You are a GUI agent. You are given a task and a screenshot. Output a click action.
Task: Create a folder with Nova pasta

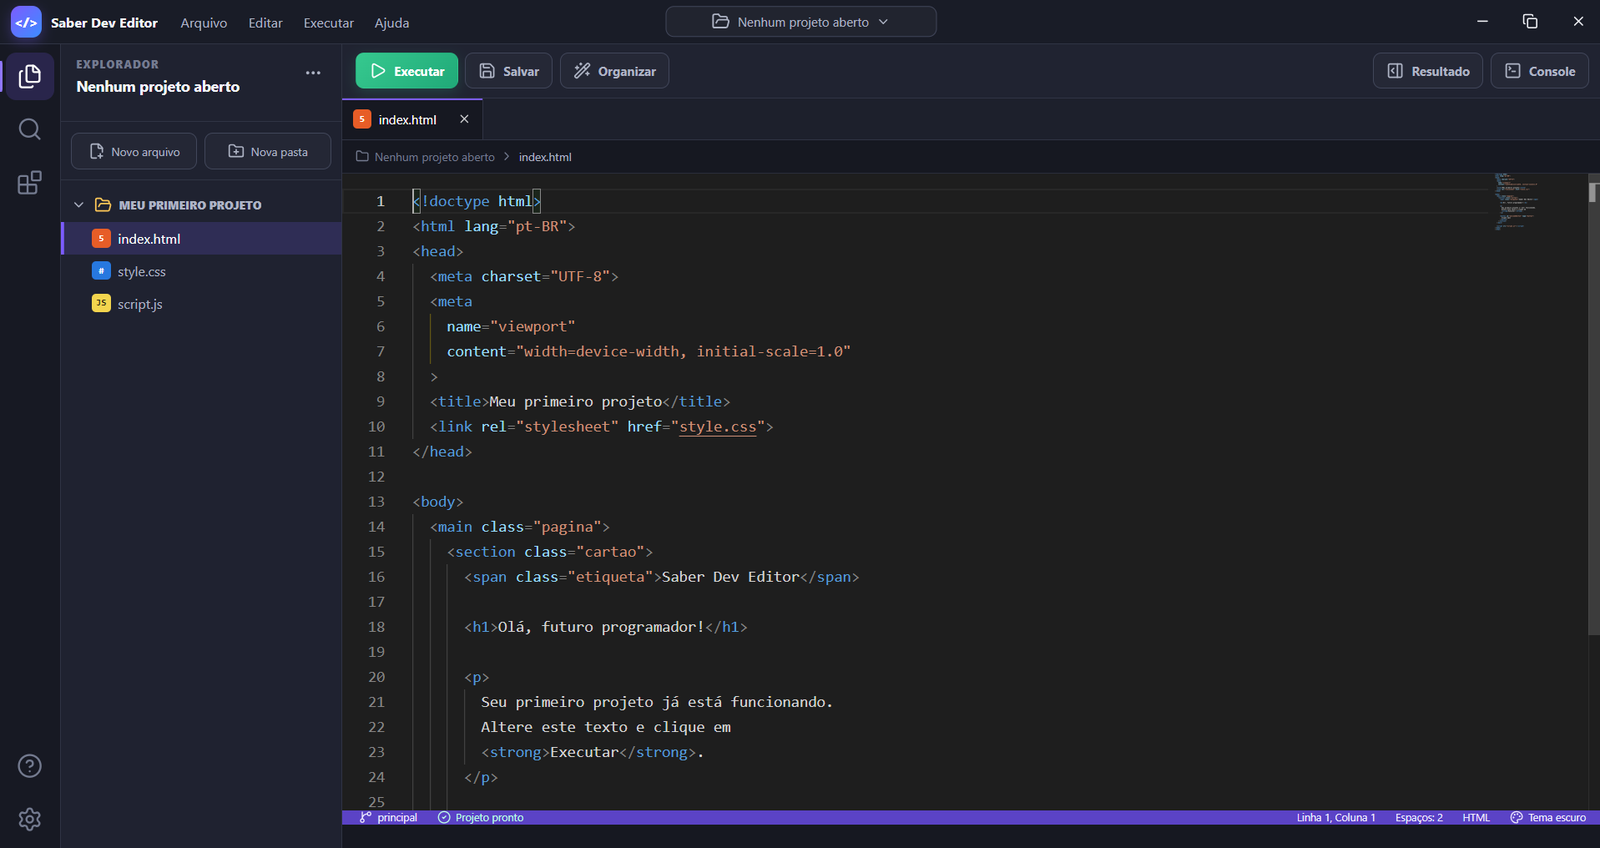(268, 152)
